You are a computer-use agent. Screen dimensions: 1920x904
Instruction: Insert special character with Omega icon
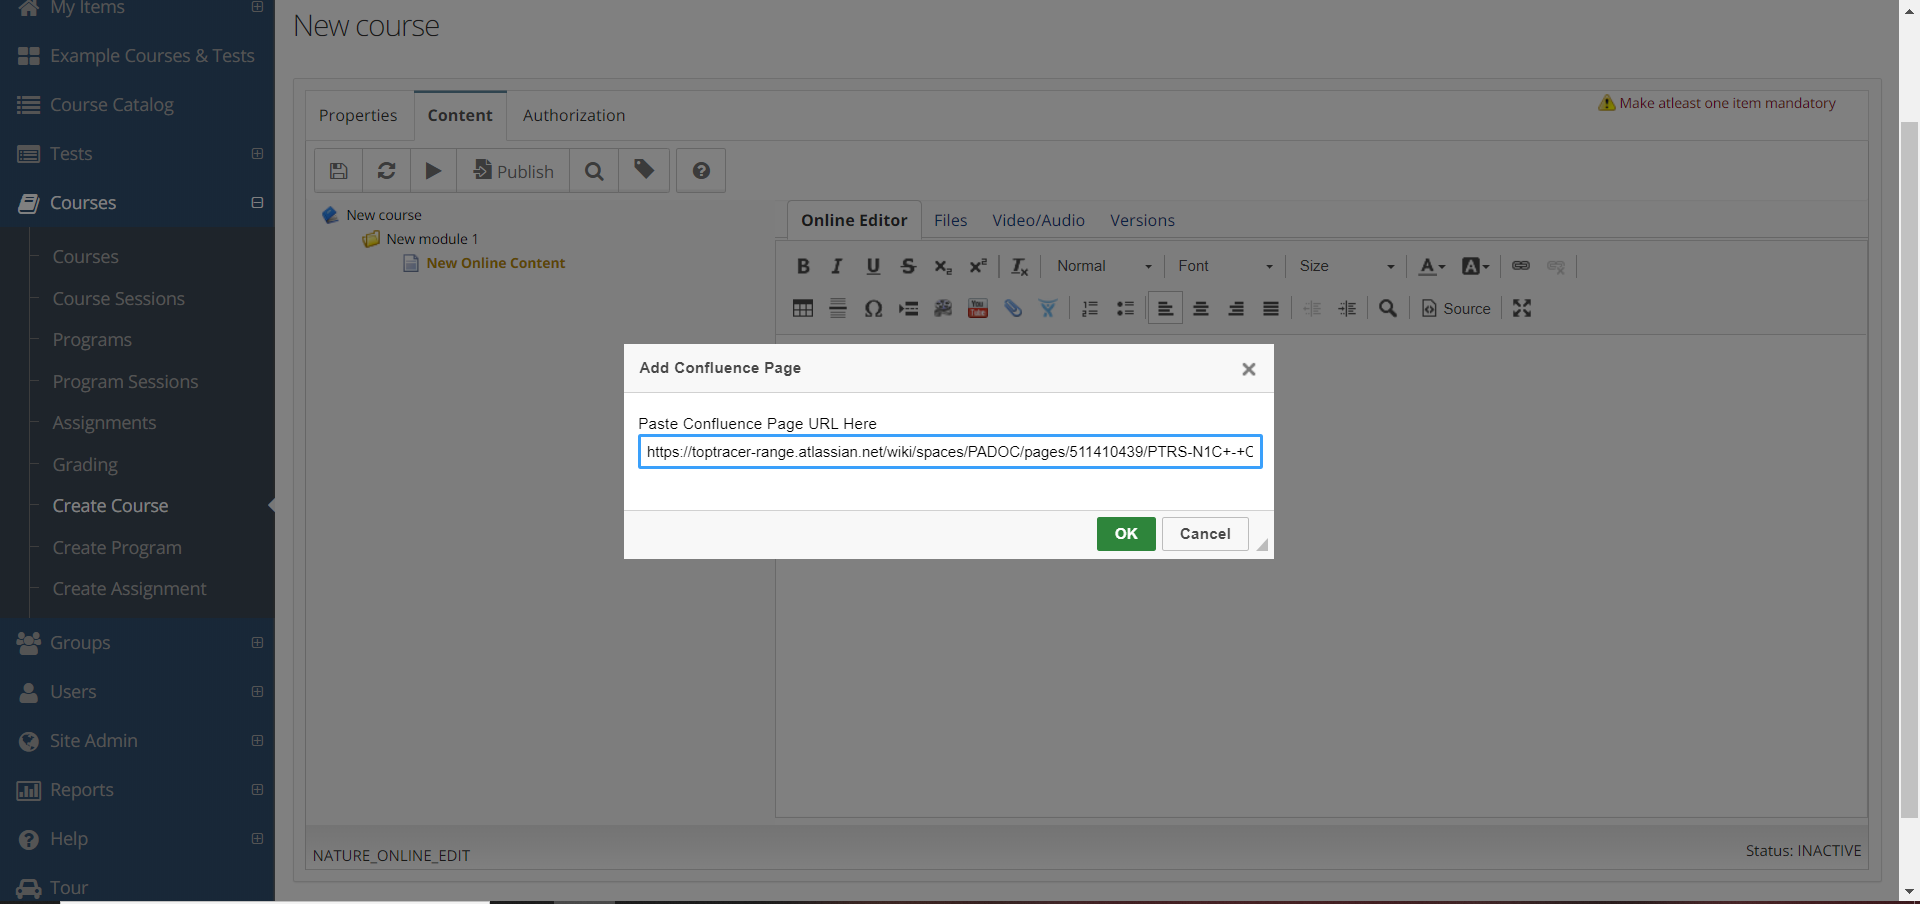[x=873, y=308]
